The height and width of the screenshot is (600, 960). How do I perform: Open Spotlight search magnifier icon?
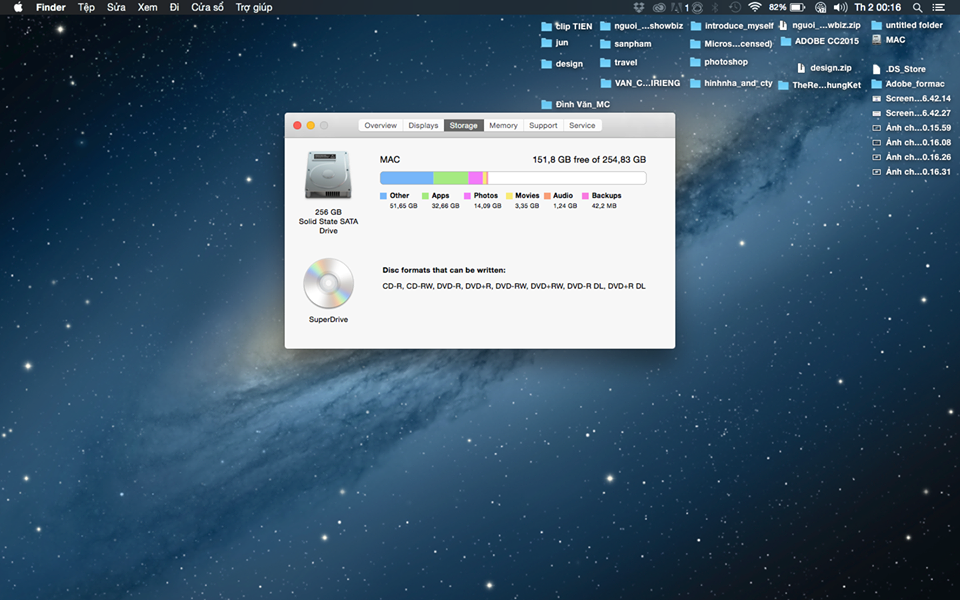[x=917, y=7]
